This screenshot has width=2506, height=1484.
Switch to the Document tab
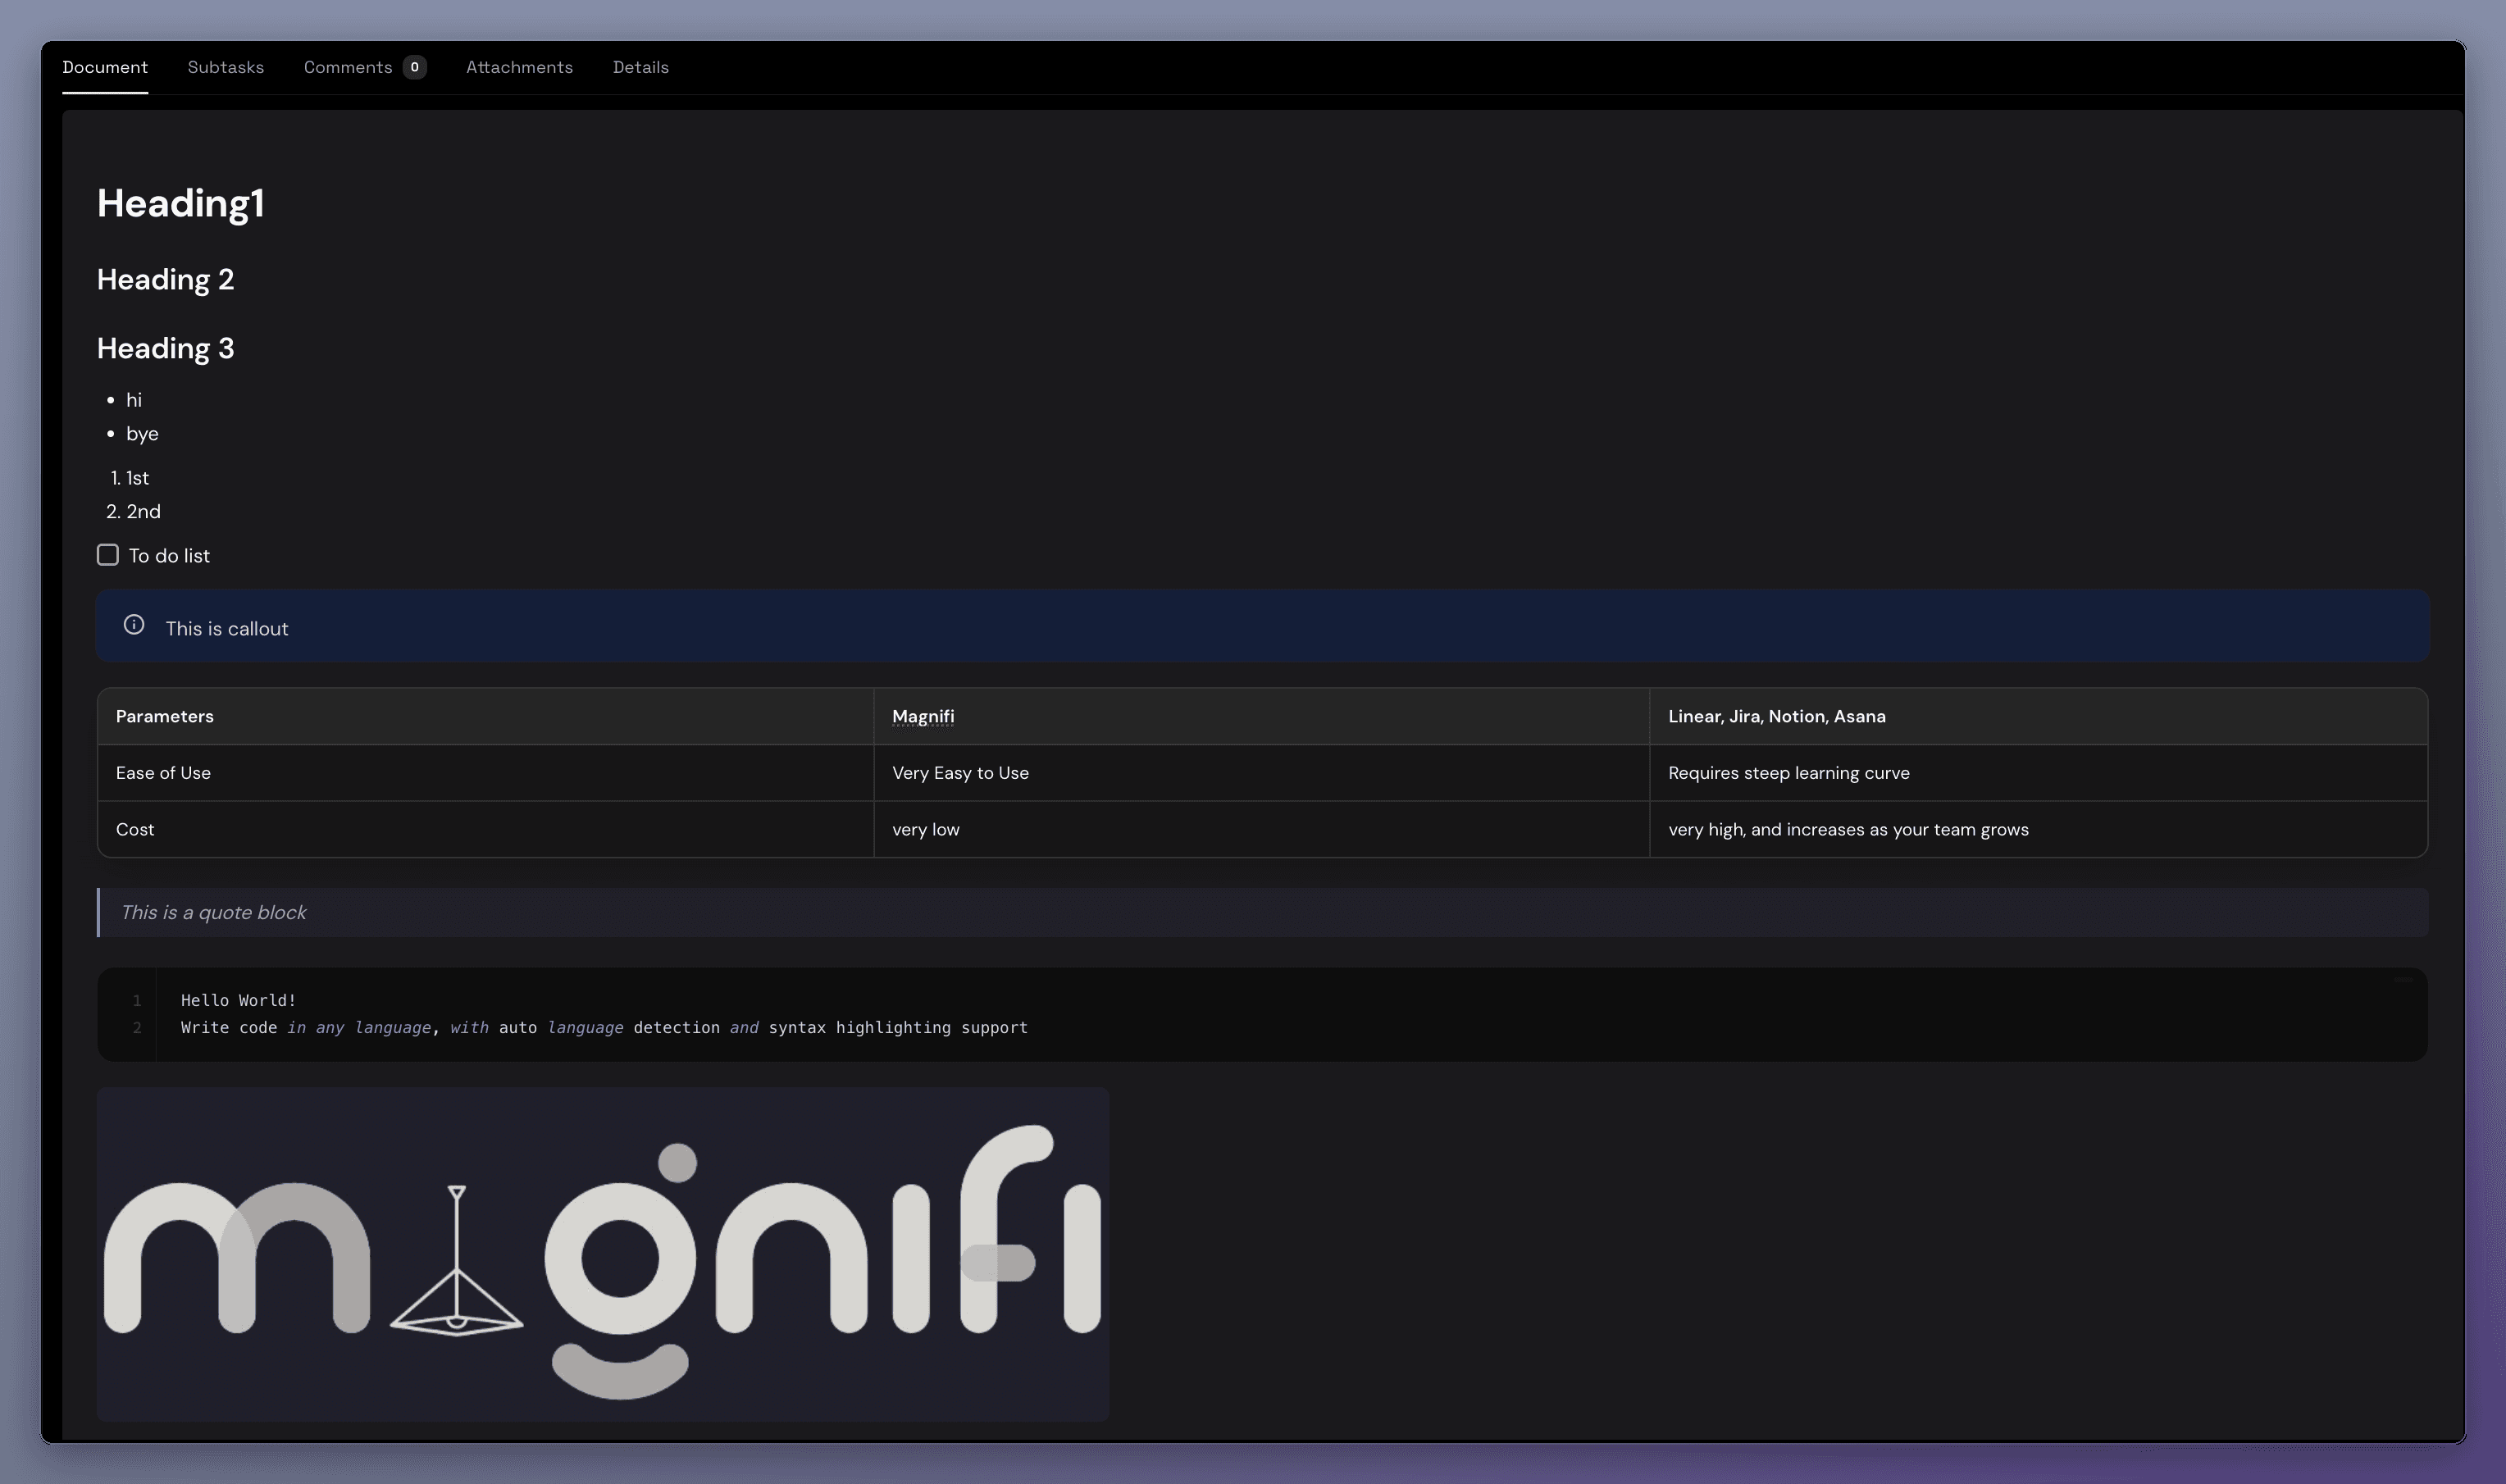click(105, 67)
